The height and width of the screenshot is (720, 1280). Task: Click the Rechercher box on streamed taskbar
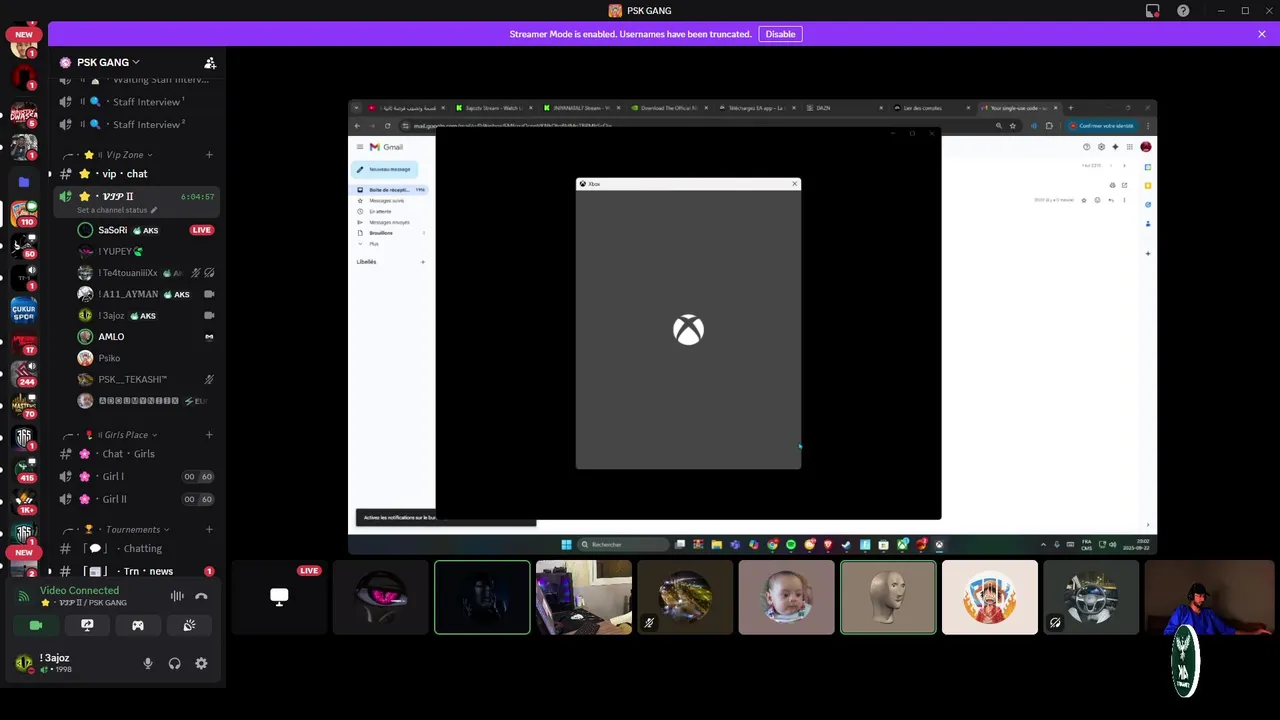point(624,545)
